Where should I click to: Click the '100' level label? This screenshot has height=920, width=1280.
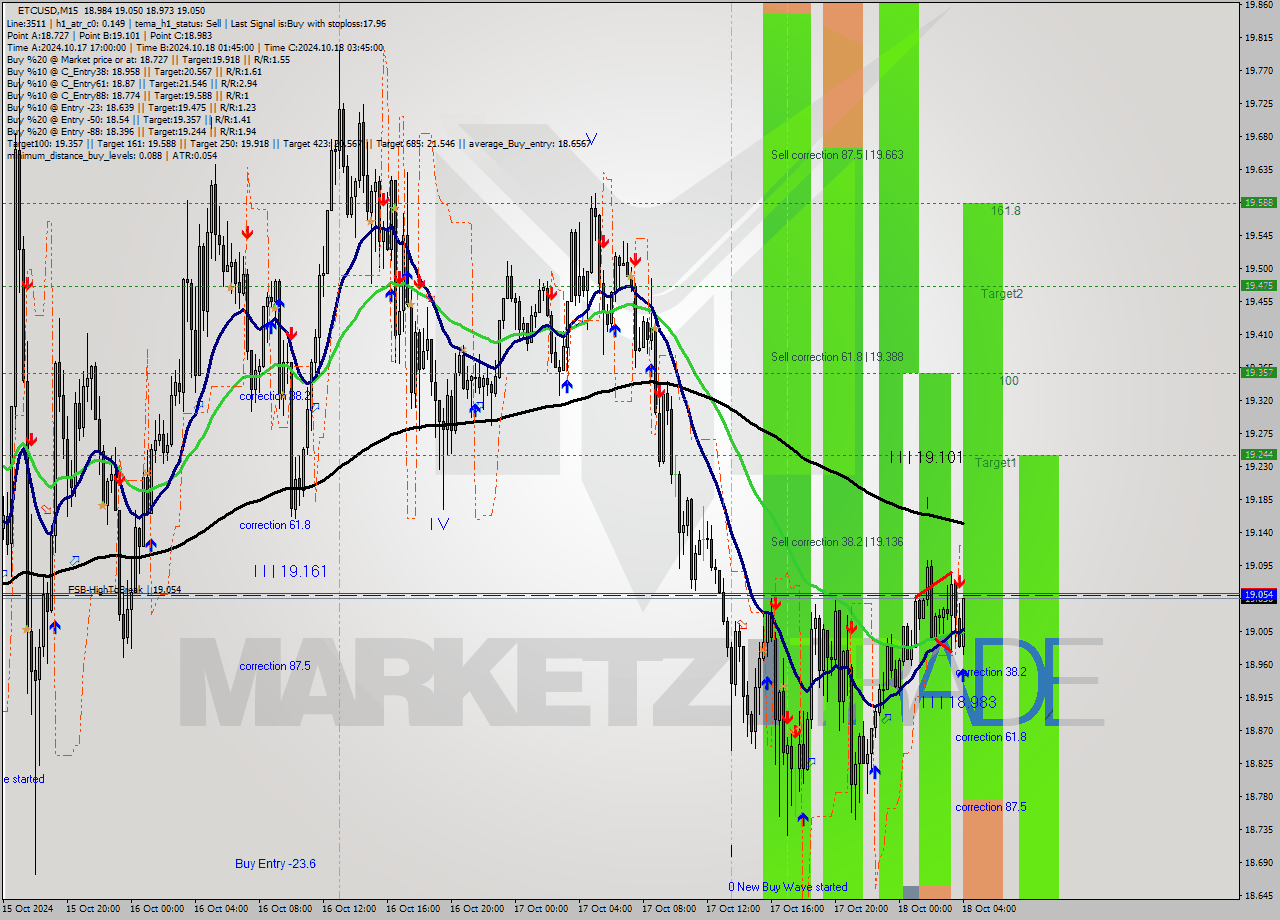(x=1009, y=381)
